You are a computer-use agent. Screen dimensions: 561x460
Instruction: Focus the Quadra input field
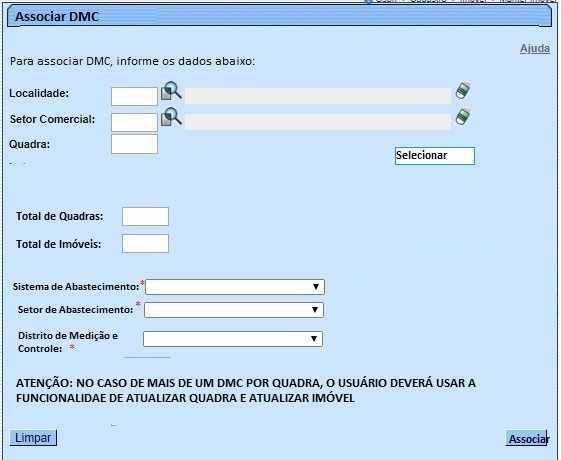tap(134, 144)
